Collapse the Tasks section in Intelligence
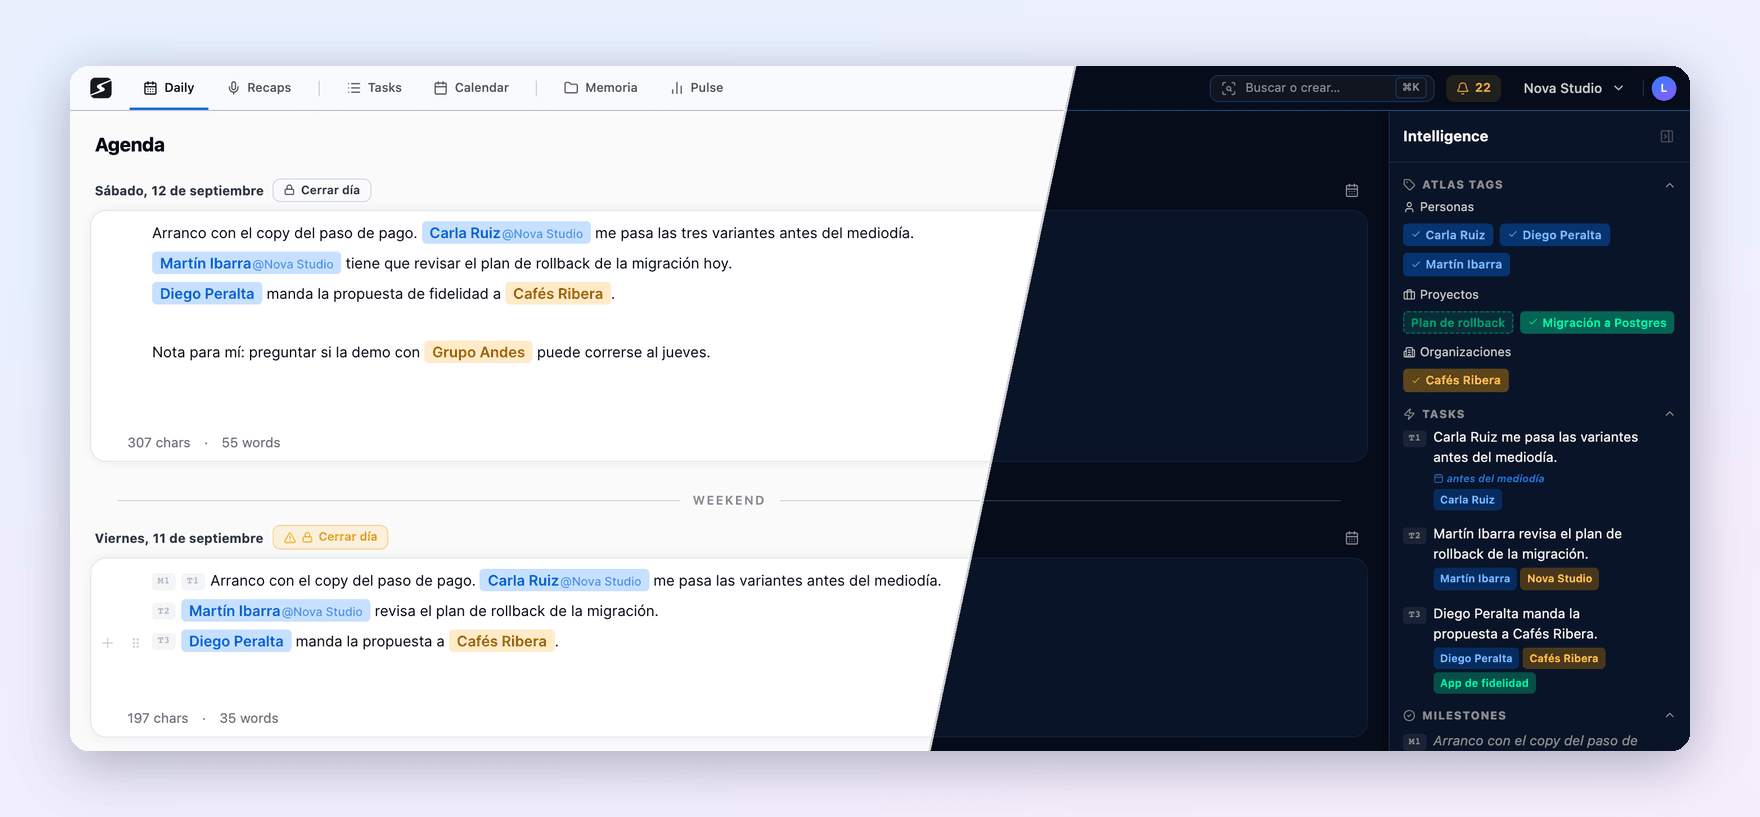This screenshot has height=817, width=1760. tap(1669, 414)
